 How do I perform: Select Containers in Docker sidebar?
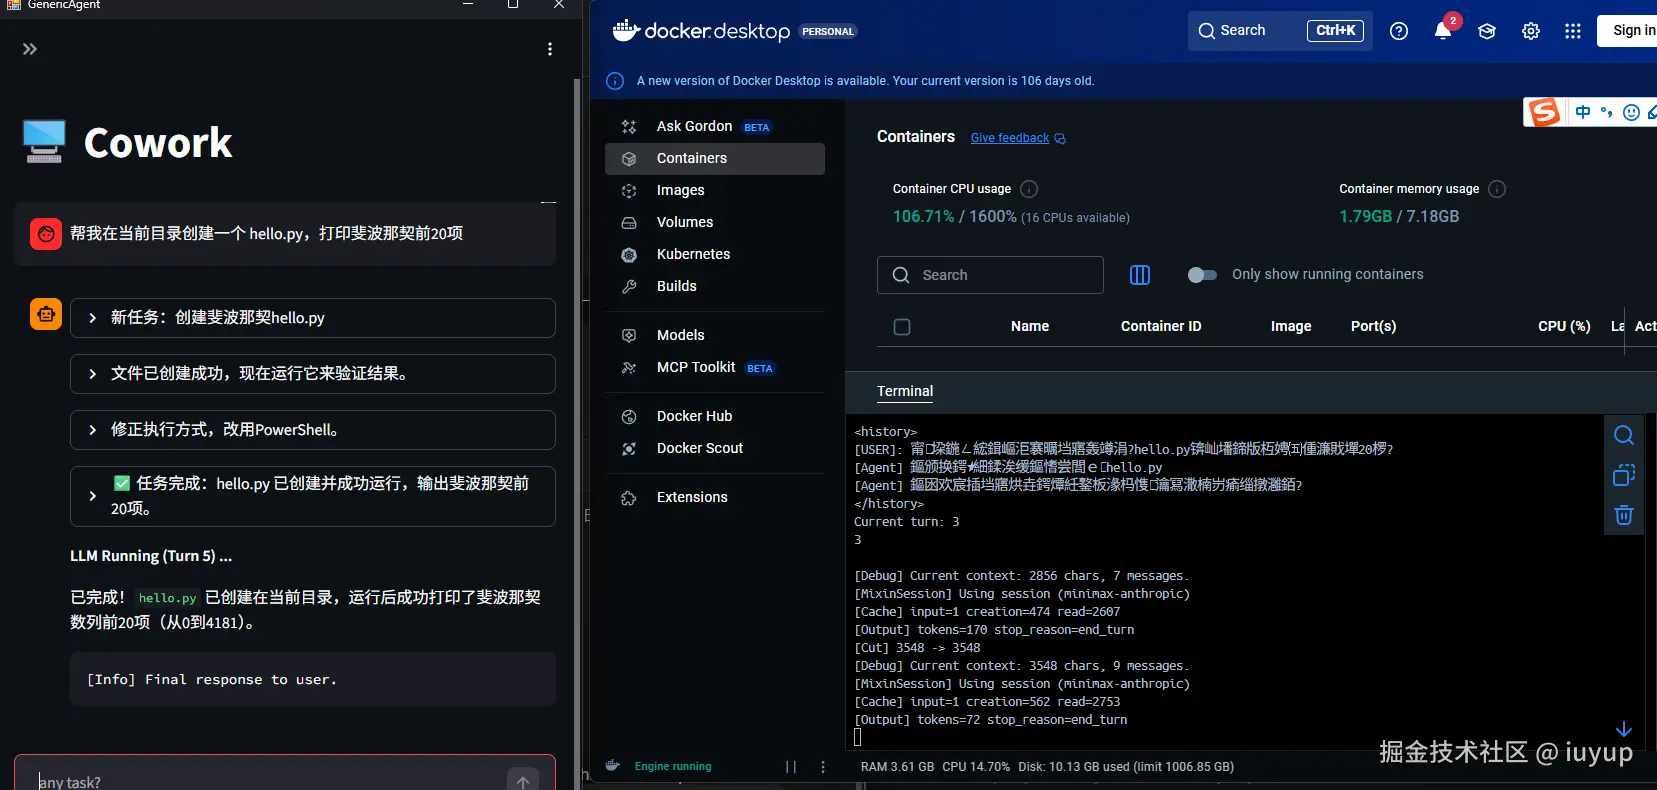[x=715, y=158]
